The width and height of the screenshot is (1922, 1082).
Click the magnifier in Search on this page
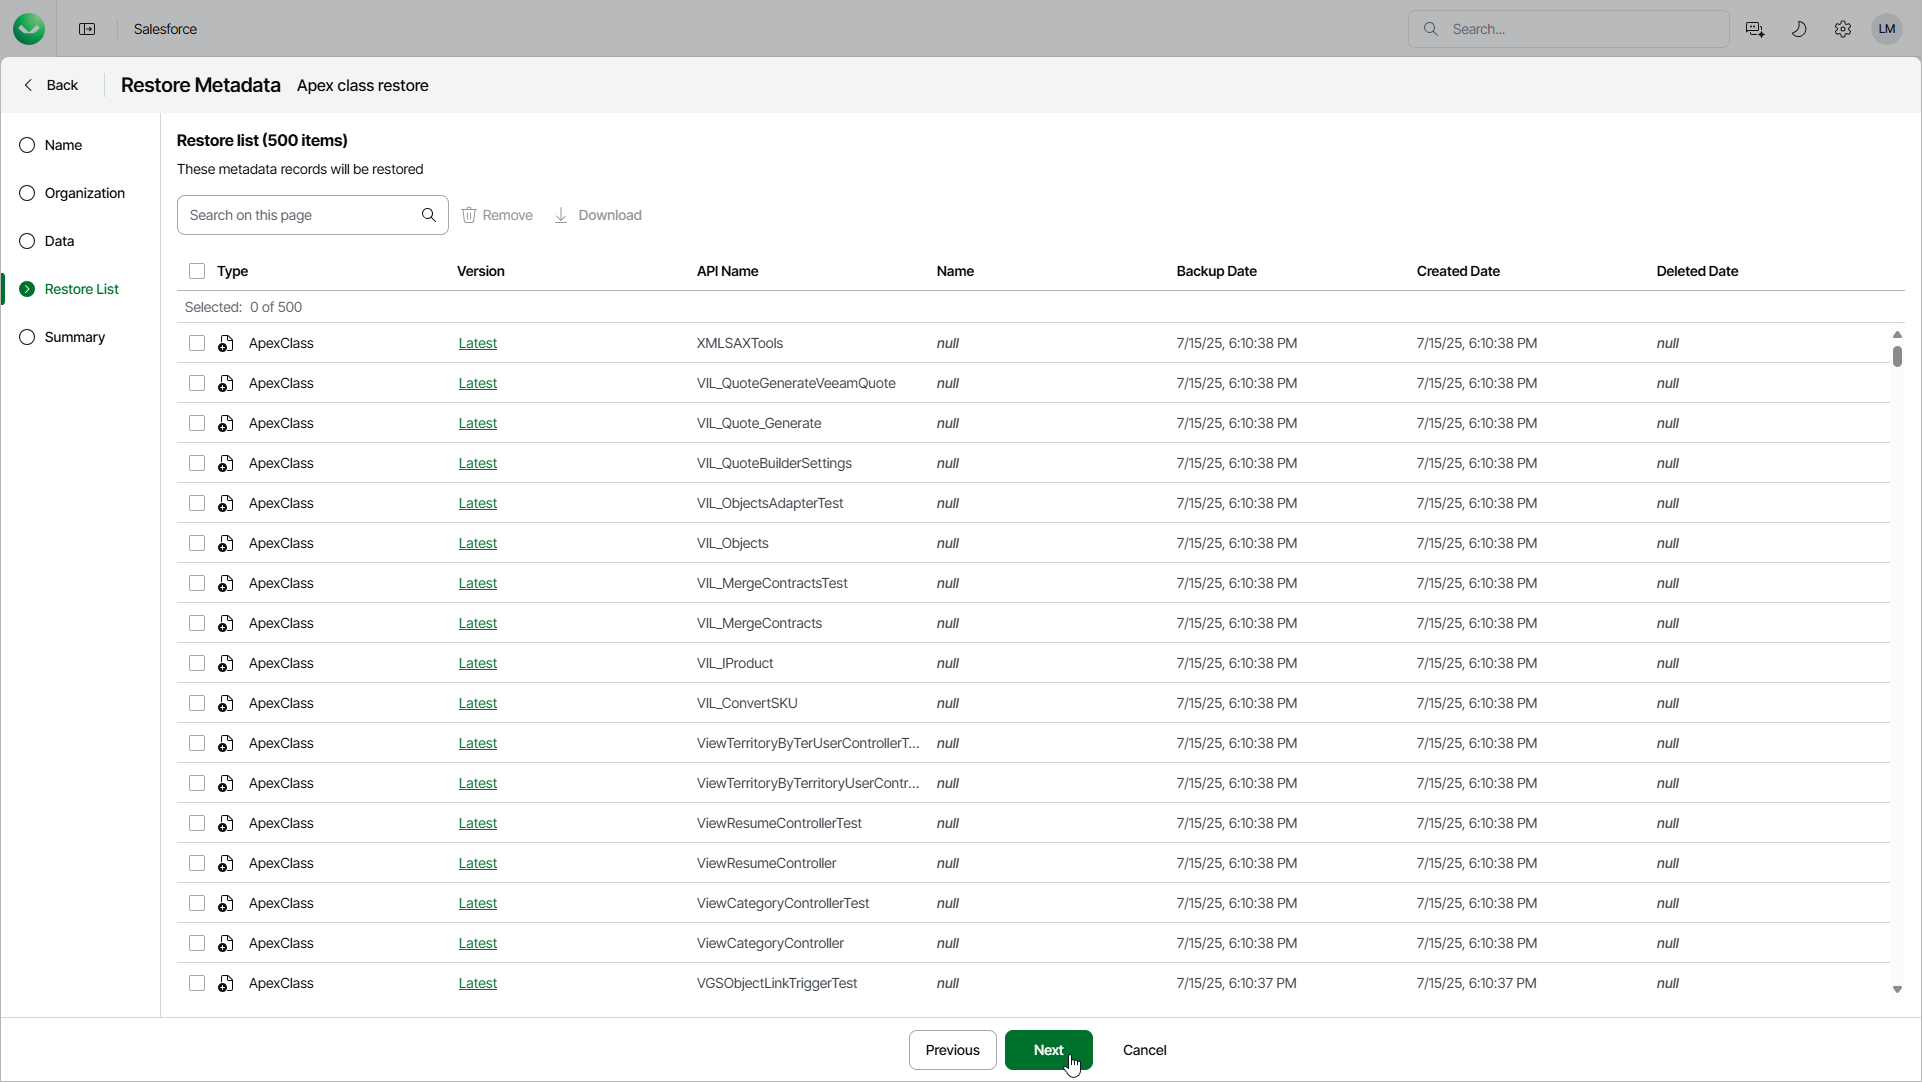(x=429, y=215)
